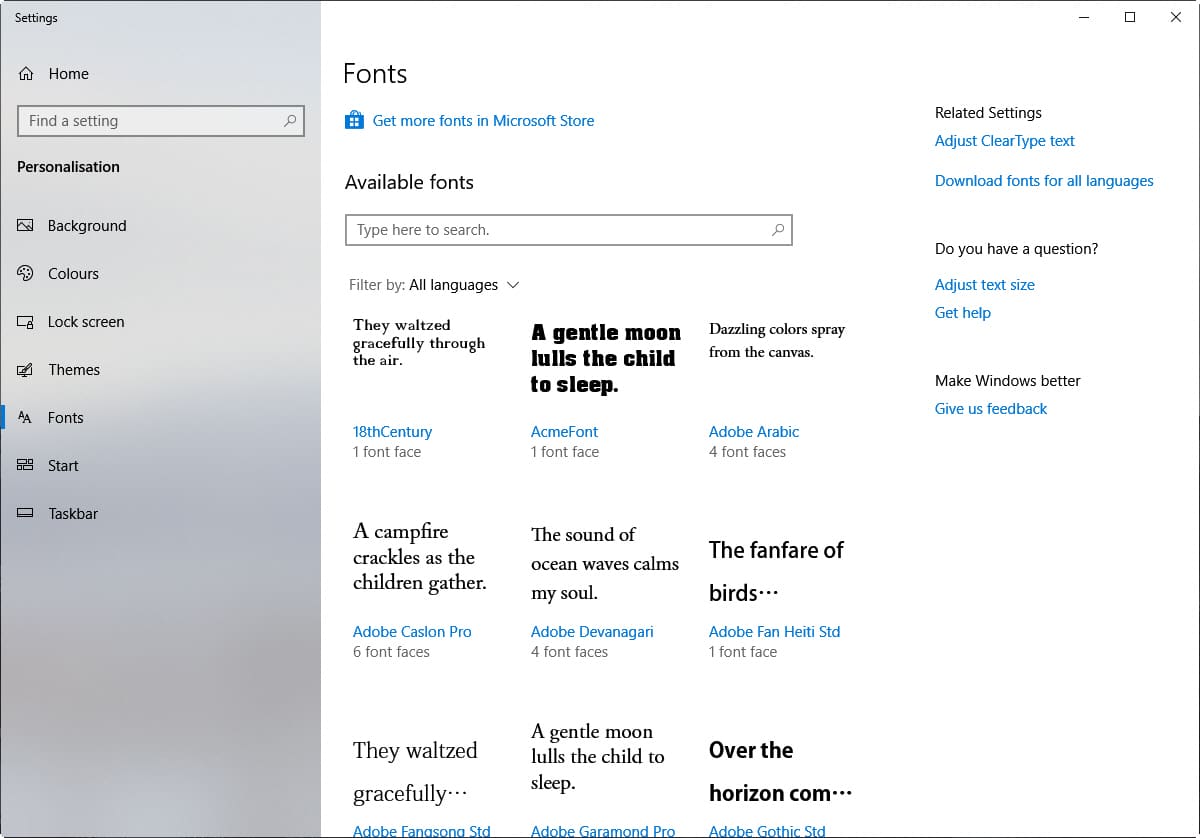Click the Home icon in sidebar
The height and width of the screenshot is (838, 1200).
[x=27, y=74]
